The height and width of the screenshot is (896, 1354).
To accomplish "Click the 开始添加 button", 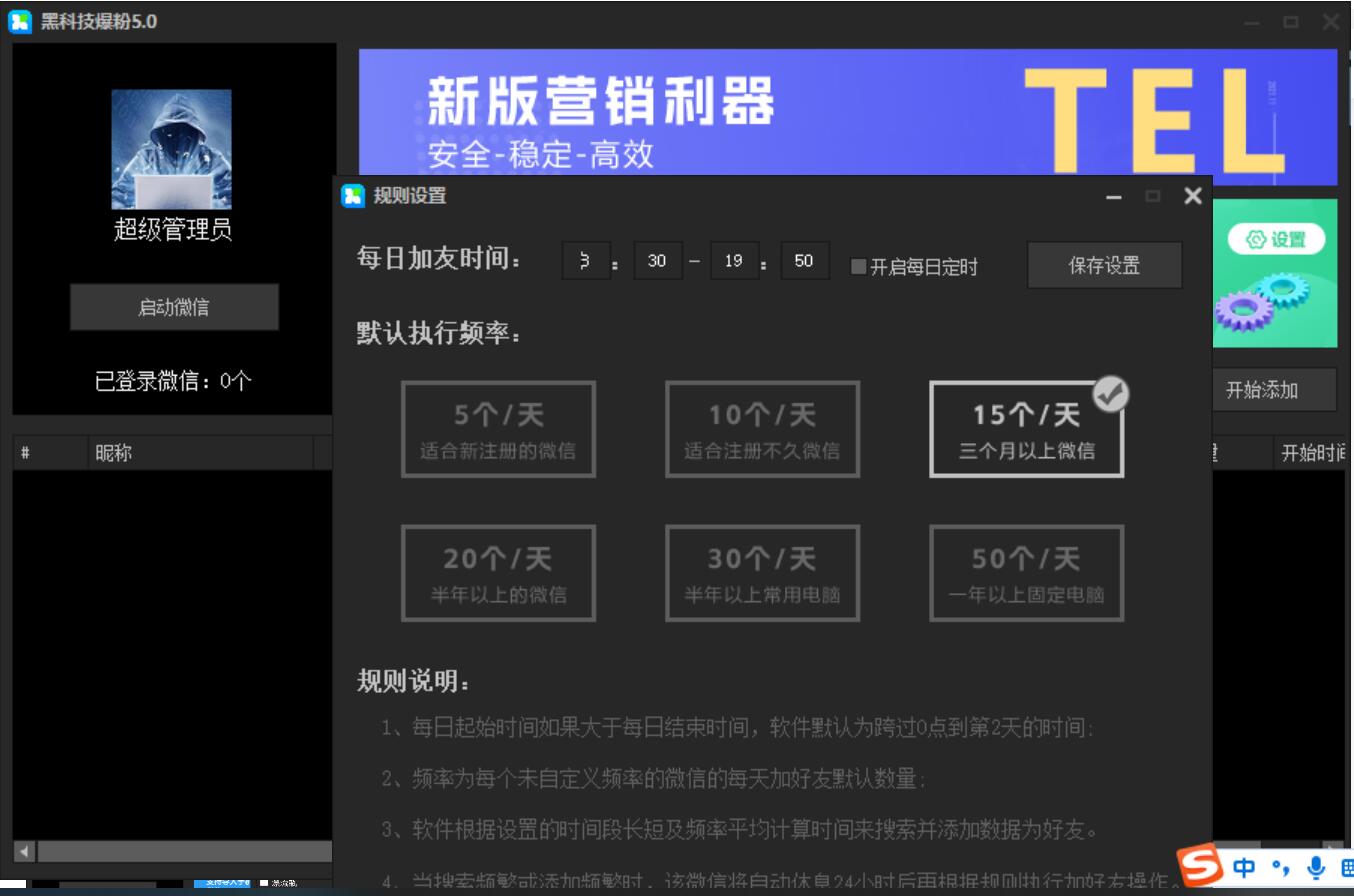I will (1273, 390).
